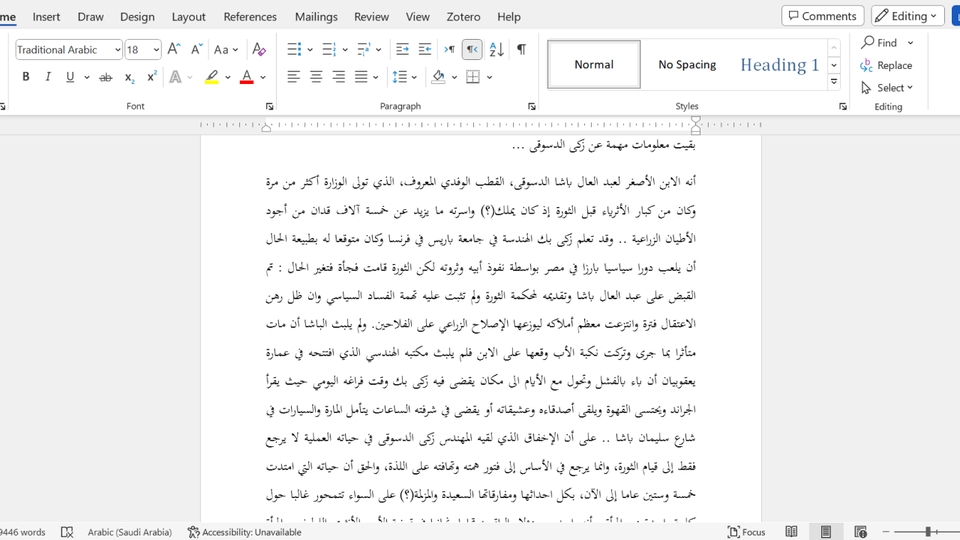Viewport: 960px width, 540px height.
Task: Toggle Italic formatting
Action: pos(48,77)
